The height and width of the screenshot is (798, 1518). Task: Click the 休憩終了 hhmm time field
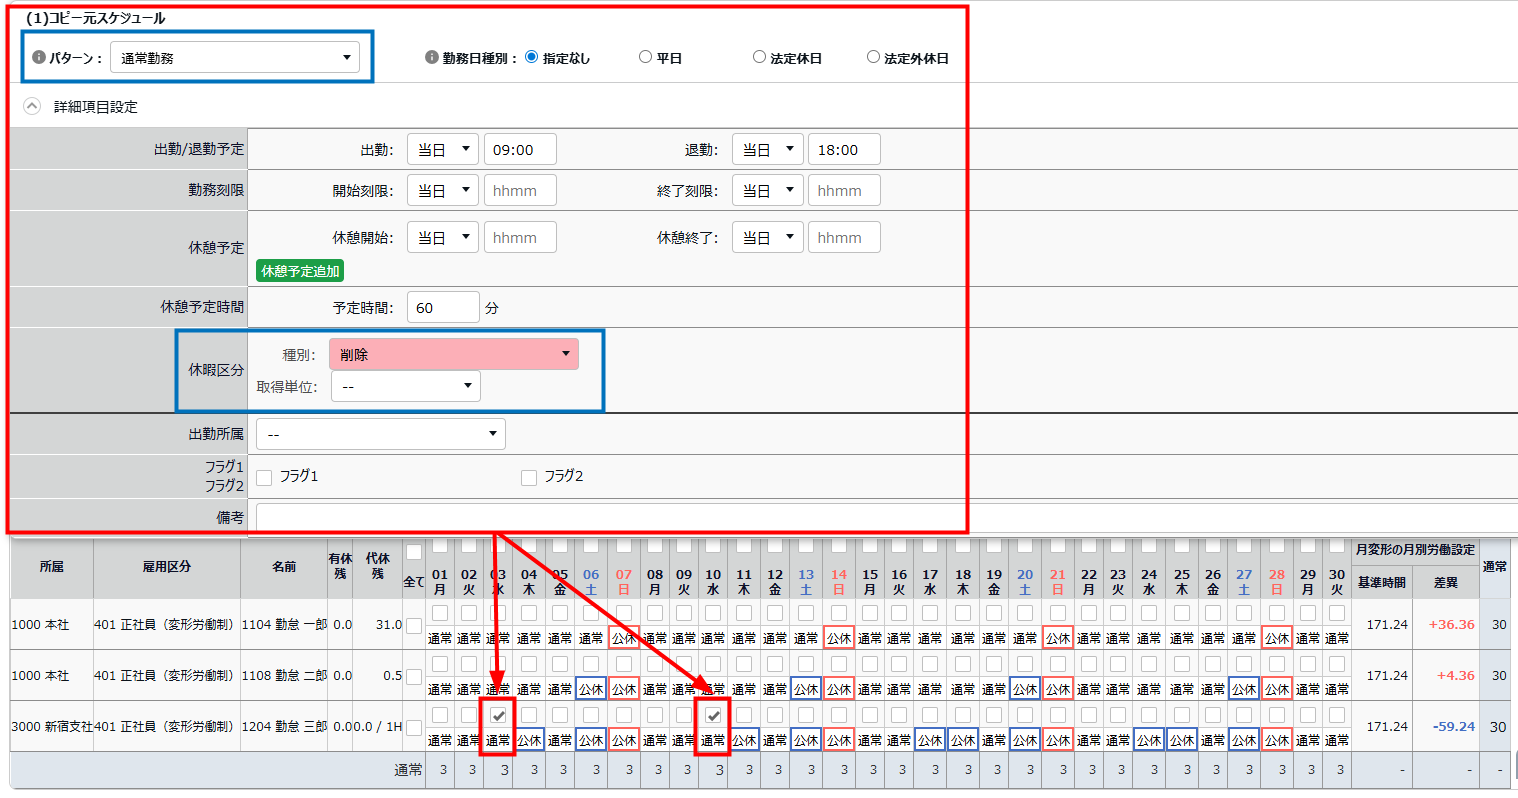pyautogui.click(x=844, y=237)
